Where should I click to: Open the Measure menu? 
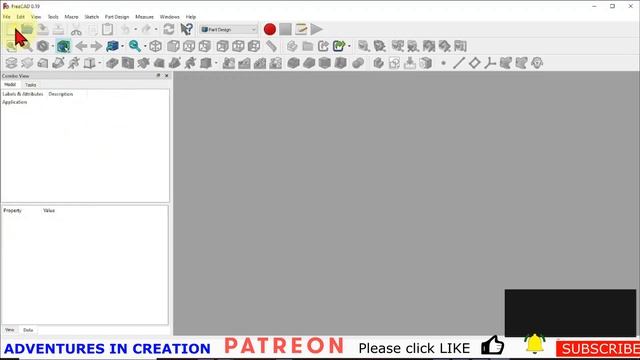(x=144, y=17)
